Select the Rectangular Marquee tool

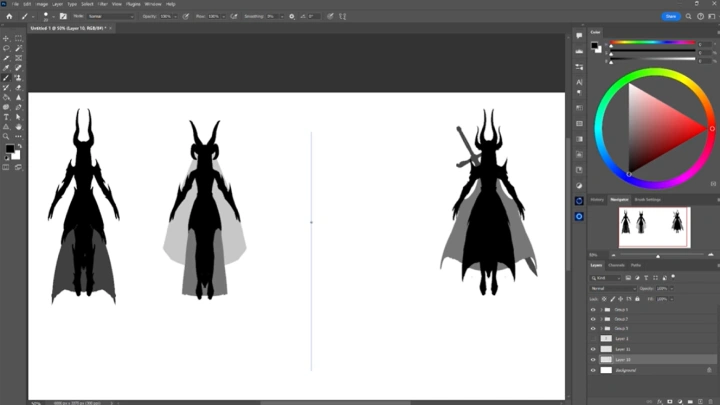click(18, 39)
